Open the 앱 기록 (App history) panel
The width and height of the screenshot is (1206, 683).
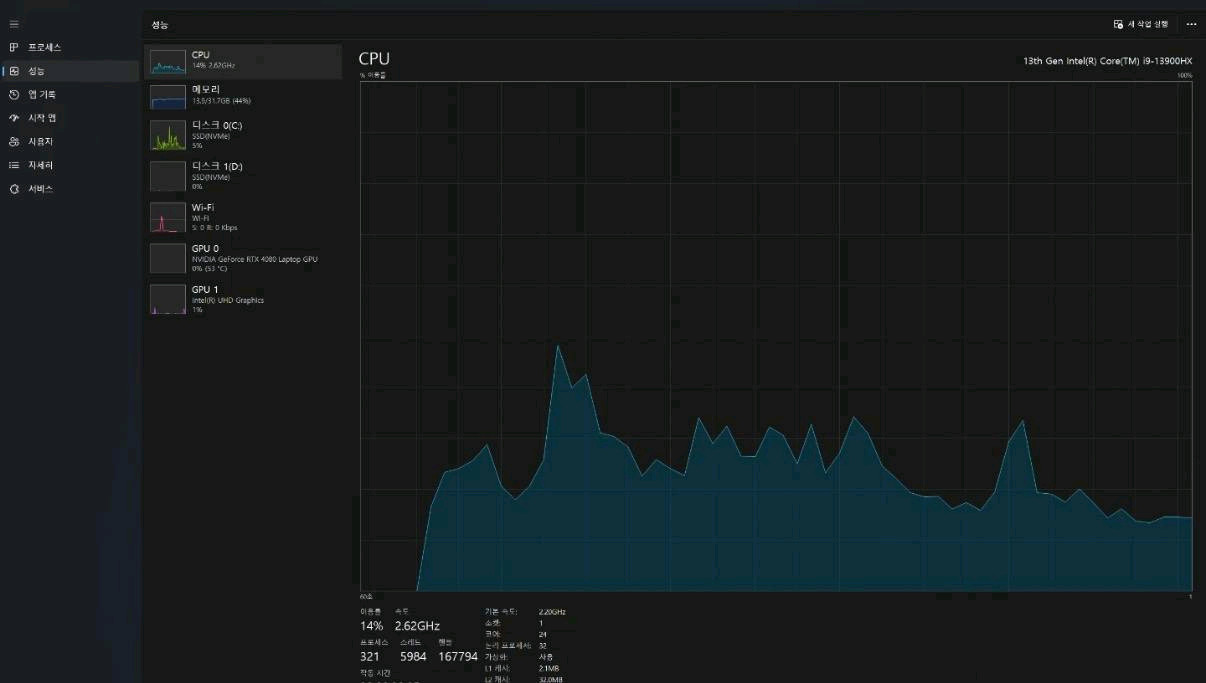coord(40,94)
